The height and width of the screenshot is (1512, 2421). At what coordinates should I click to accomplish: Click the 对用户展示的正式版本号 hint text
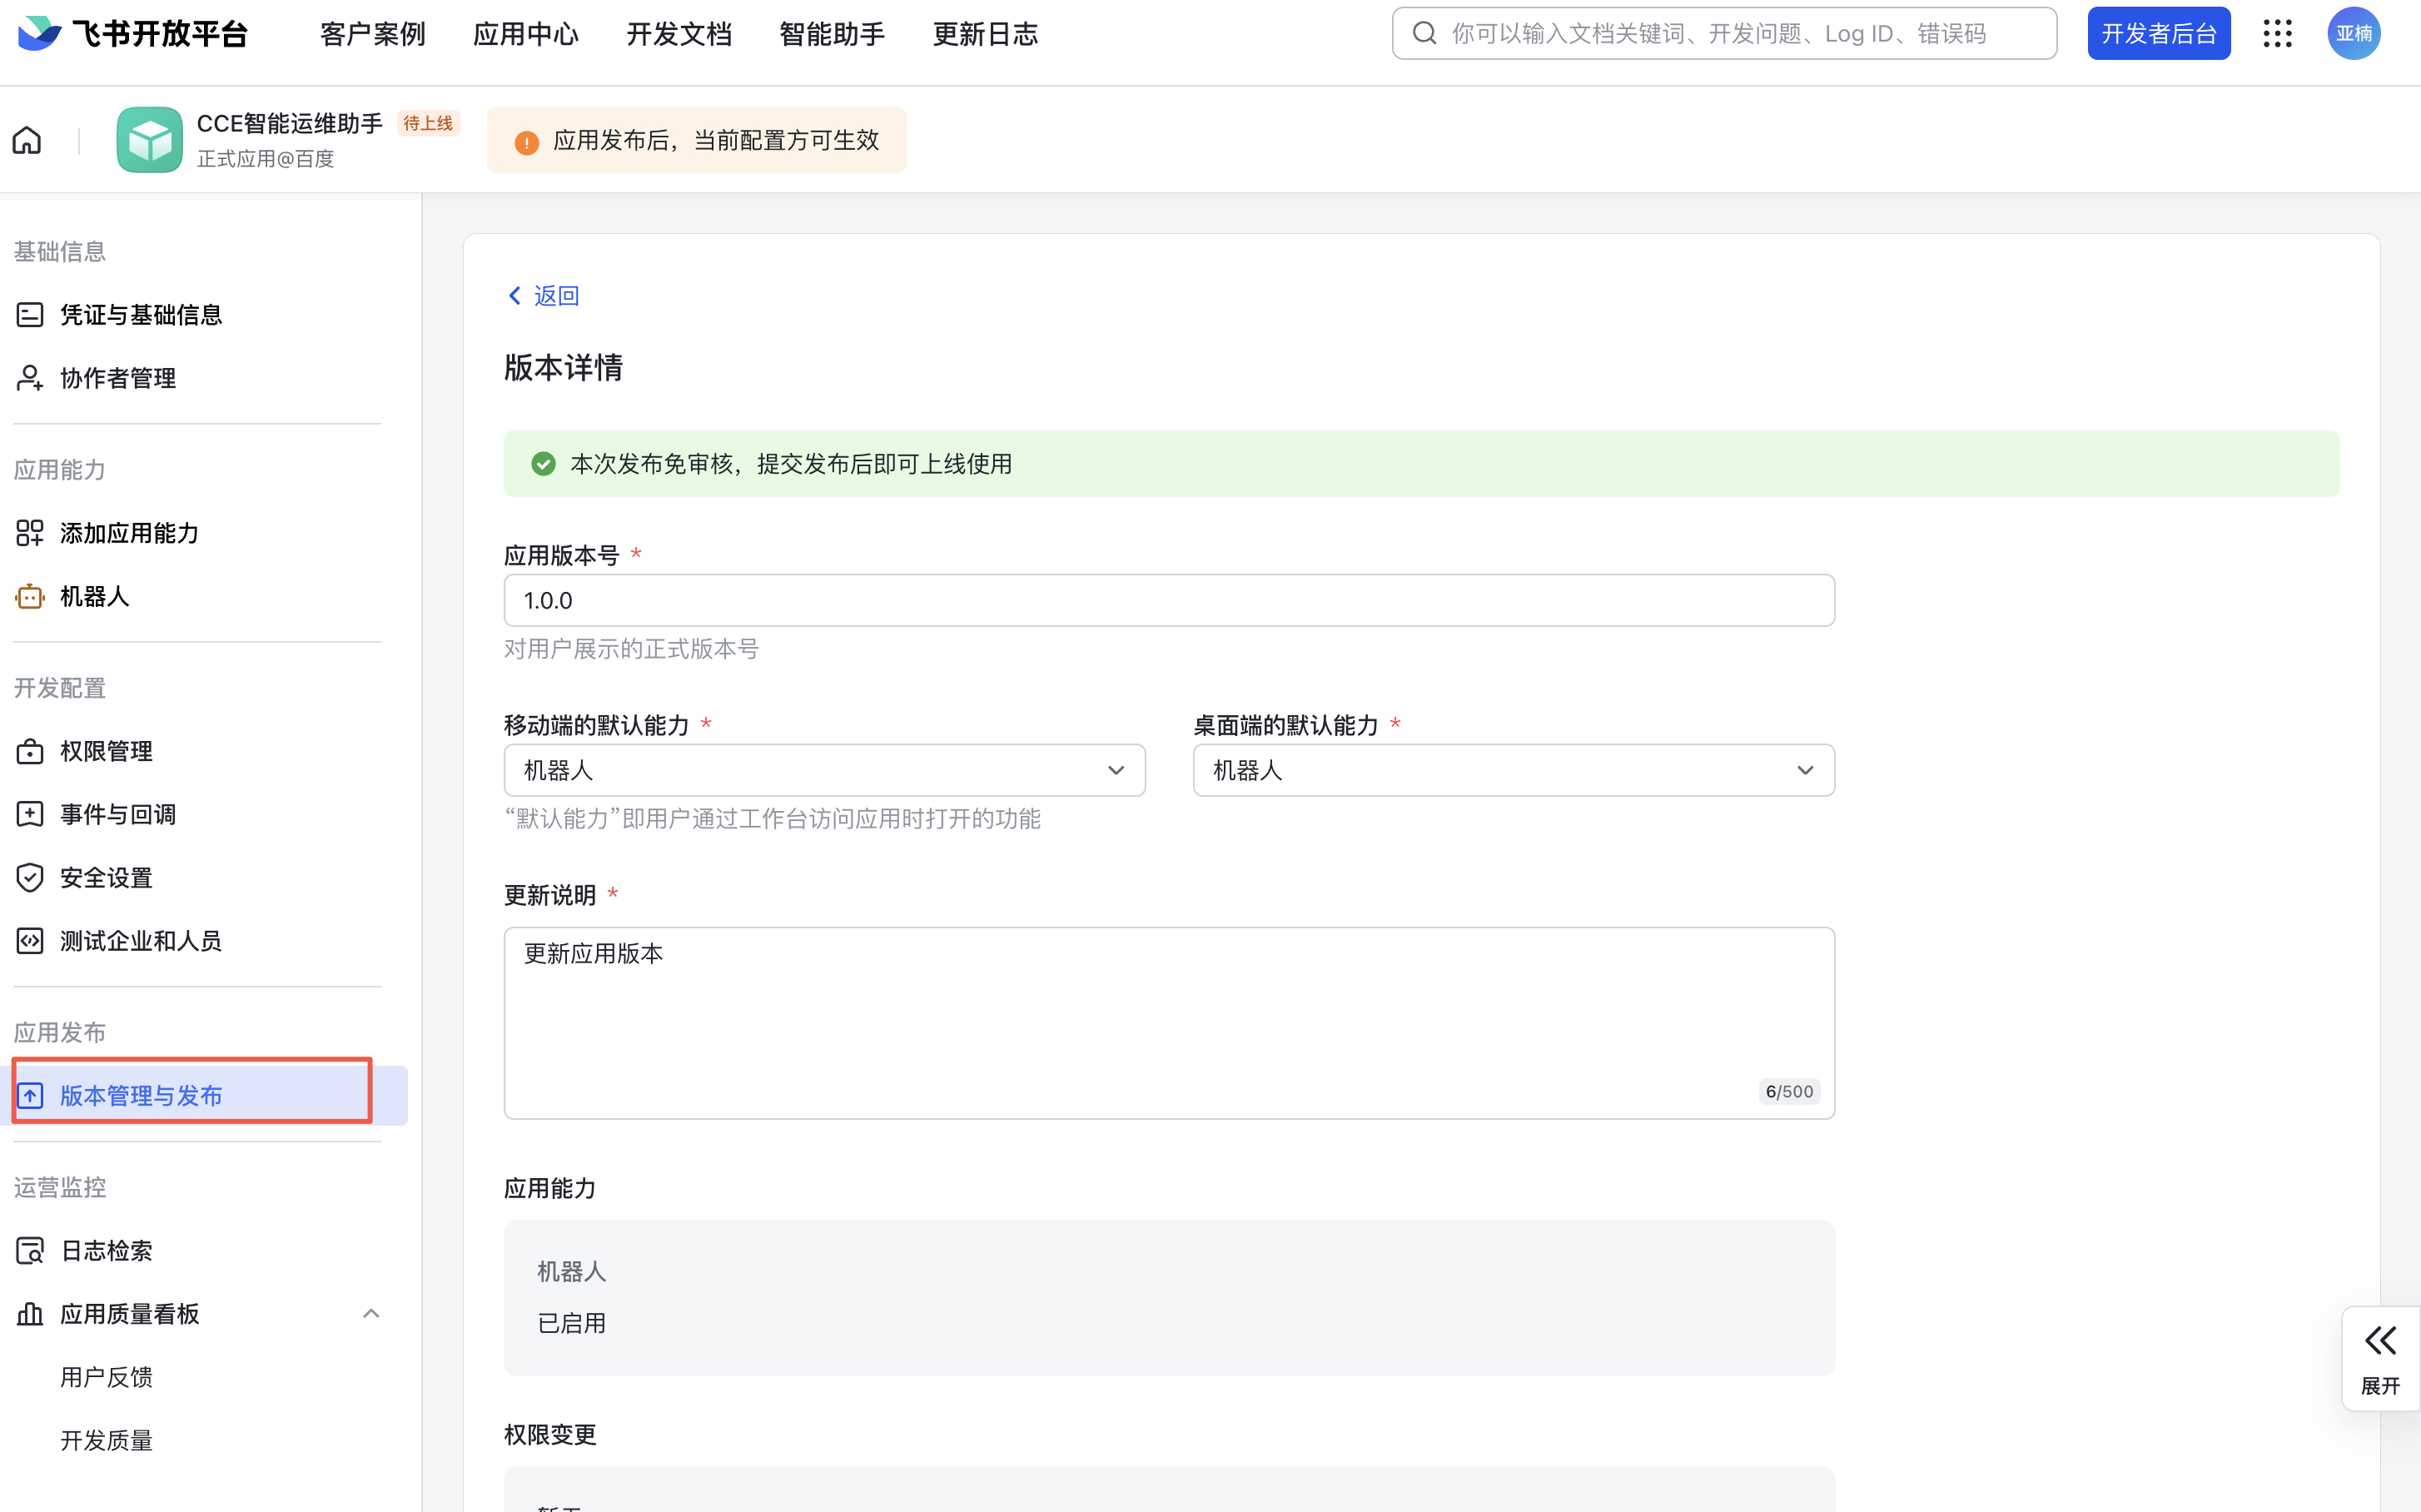click(x=631, y=649)
